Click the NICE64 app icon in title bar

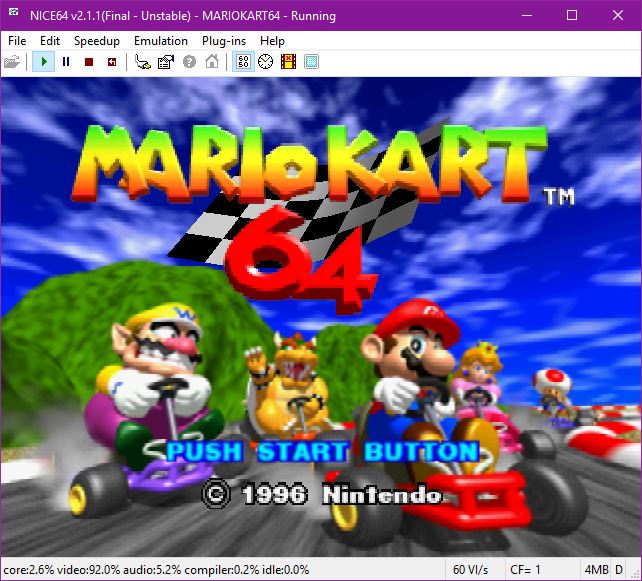(14, 13)
